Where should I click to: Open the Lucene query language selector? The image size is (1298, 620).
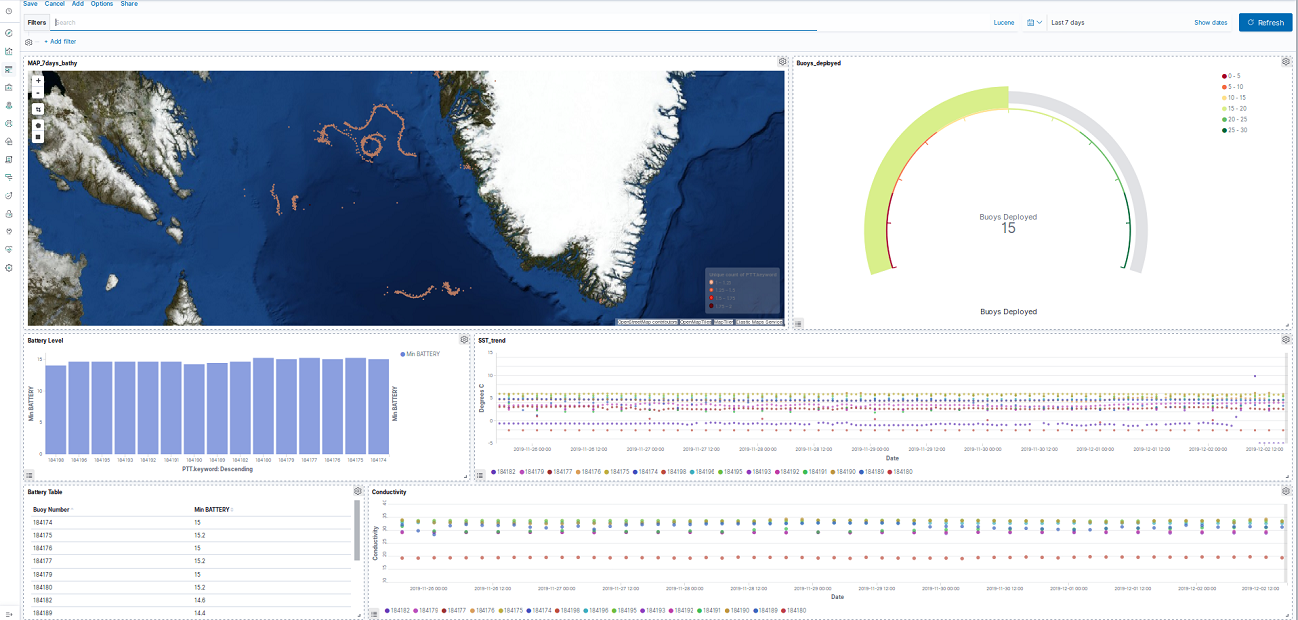(x=1003, y=22)
